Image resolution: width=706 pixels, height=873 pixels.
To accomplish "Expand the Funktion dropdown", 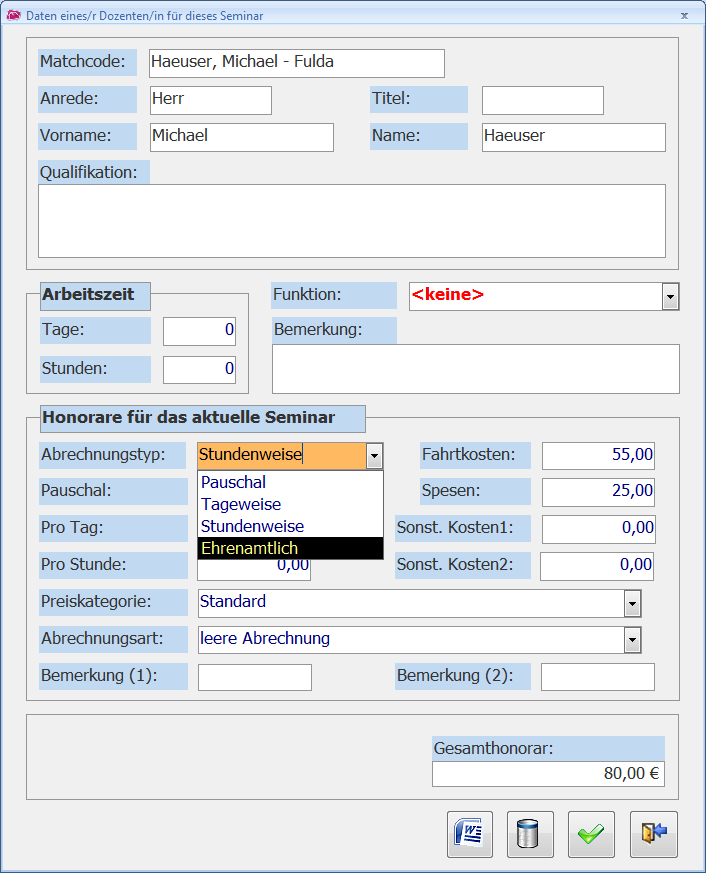I will [670, 296].
